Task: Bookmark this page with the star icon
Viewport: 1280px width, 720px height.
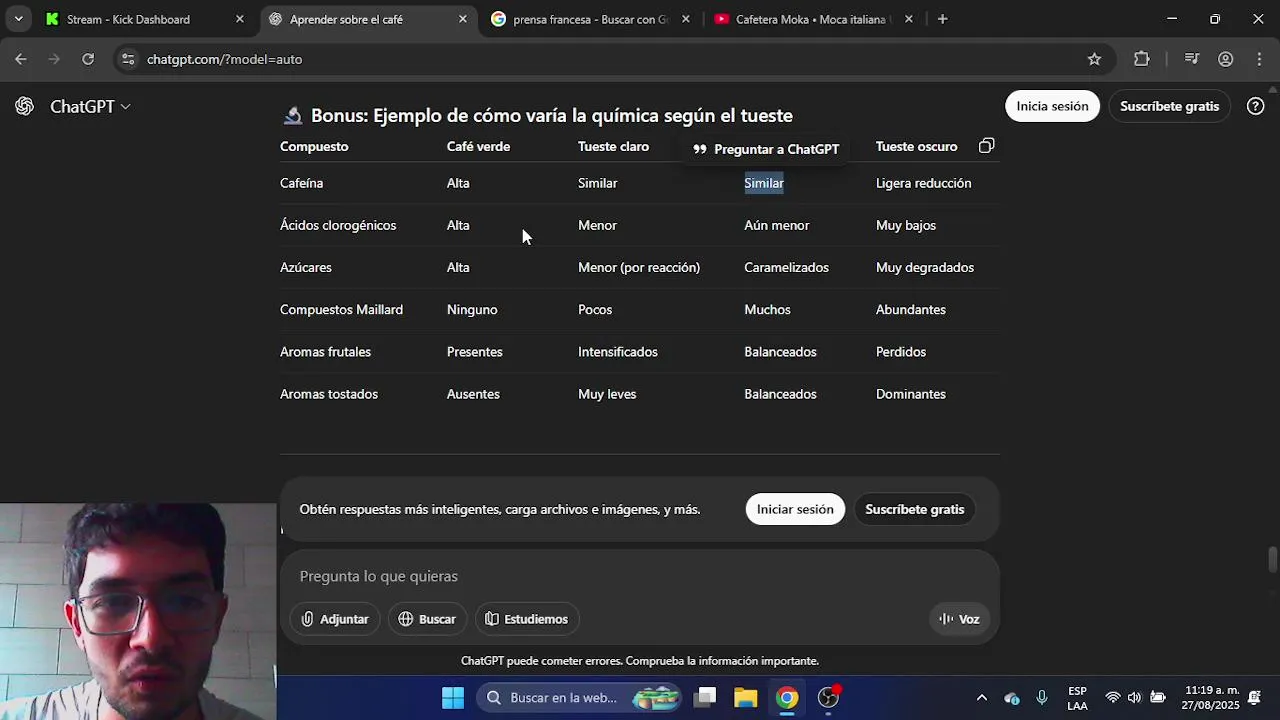Action: 1094,59
